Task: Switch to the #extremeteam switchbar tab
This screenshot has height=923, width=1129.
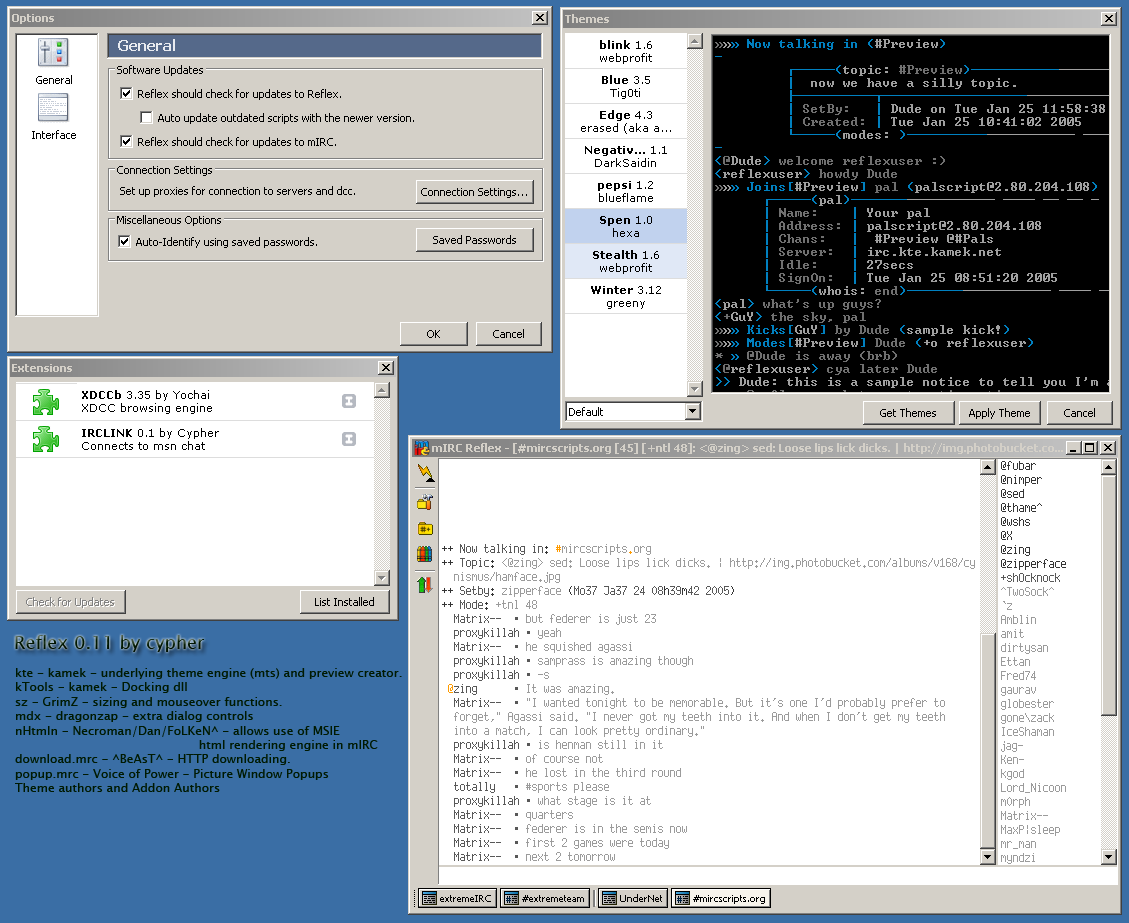Action: click(x=545, y=898)
